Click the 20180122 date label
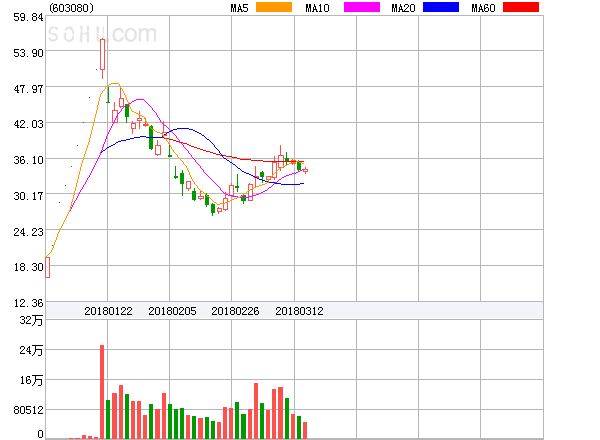This screenshot has width=600, height=440. [108, 311]
